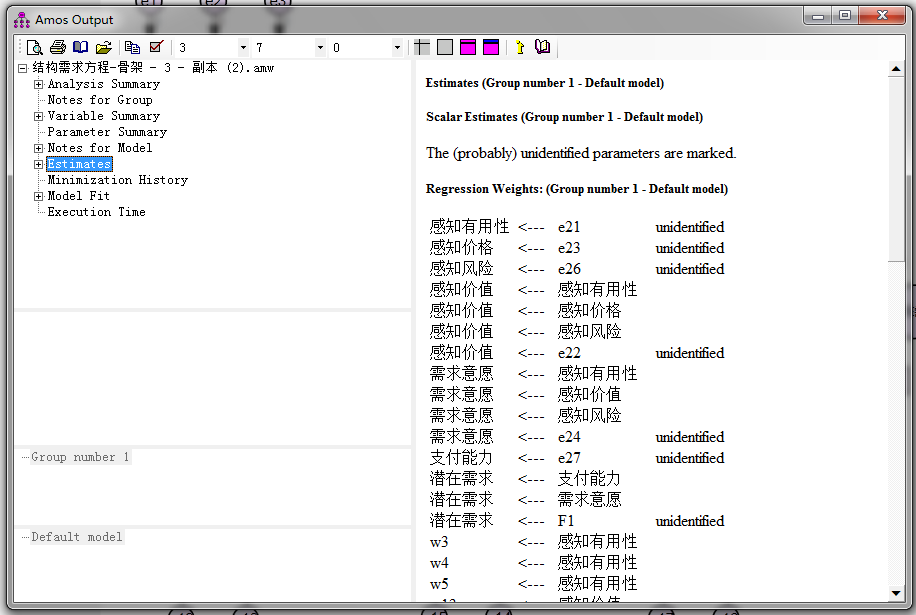Click the 支付能力 <--- e27 dependent variable
This screenshot has width=916, height=615.
pyautogui.click(x=461, y=458)
